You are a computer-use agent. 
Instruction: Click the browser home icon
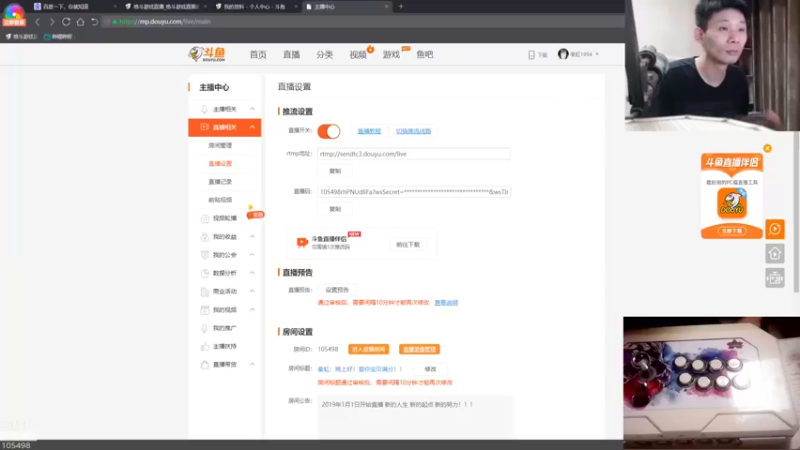80,22
